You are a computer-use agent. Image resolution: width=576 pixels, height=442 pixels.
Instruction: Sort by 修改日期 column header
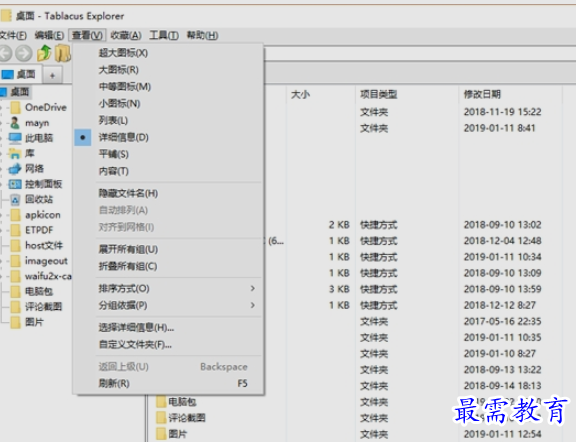click(510, 94)
